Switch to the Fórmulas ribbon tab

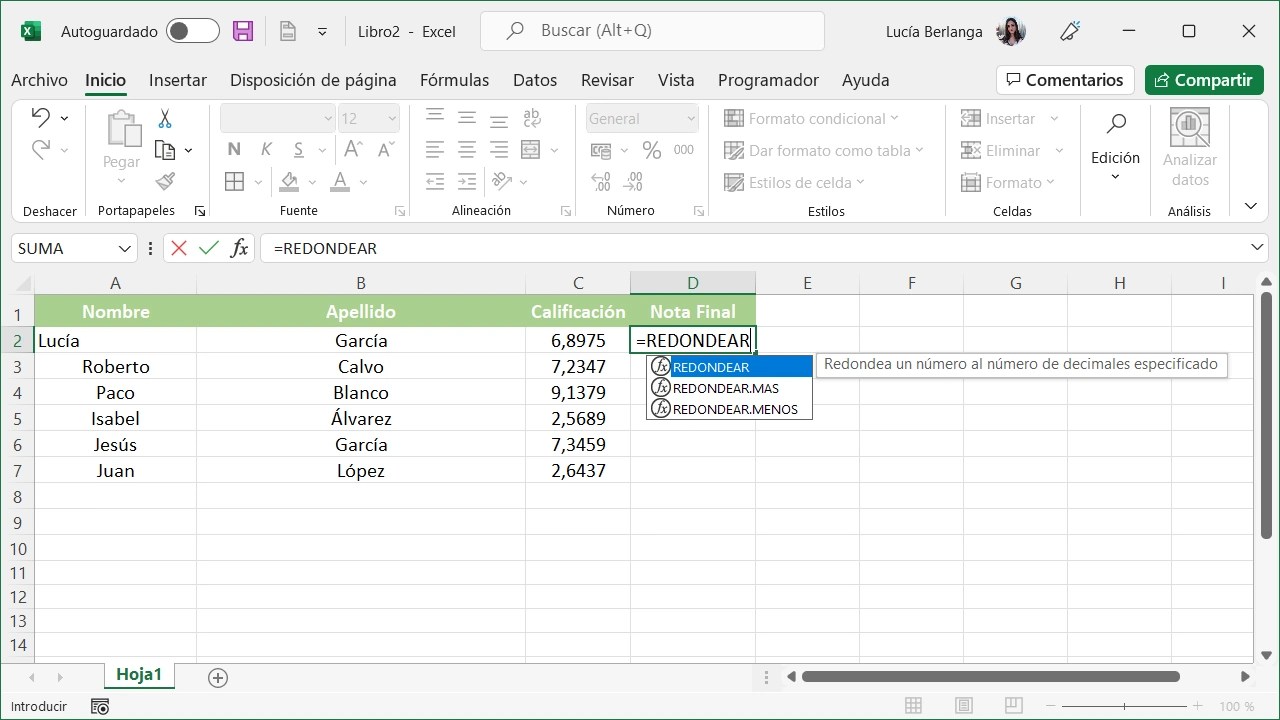tap(454, 80)
